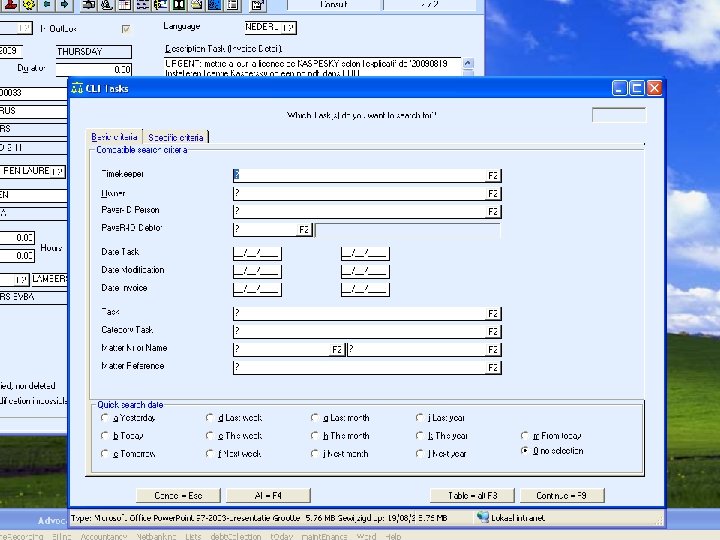Select the Tomorrow radio button

pyautogui.click(x=105, y=454)
